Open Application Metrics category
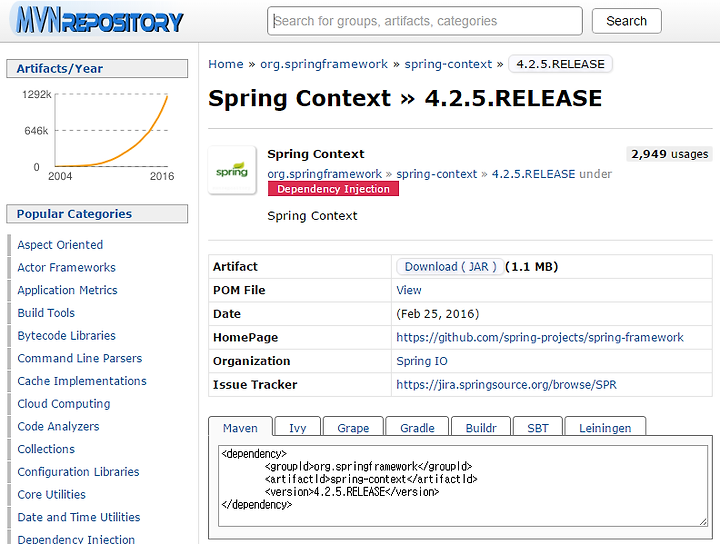720x544 pixels. pyautogui.click(x=68, y=290)
